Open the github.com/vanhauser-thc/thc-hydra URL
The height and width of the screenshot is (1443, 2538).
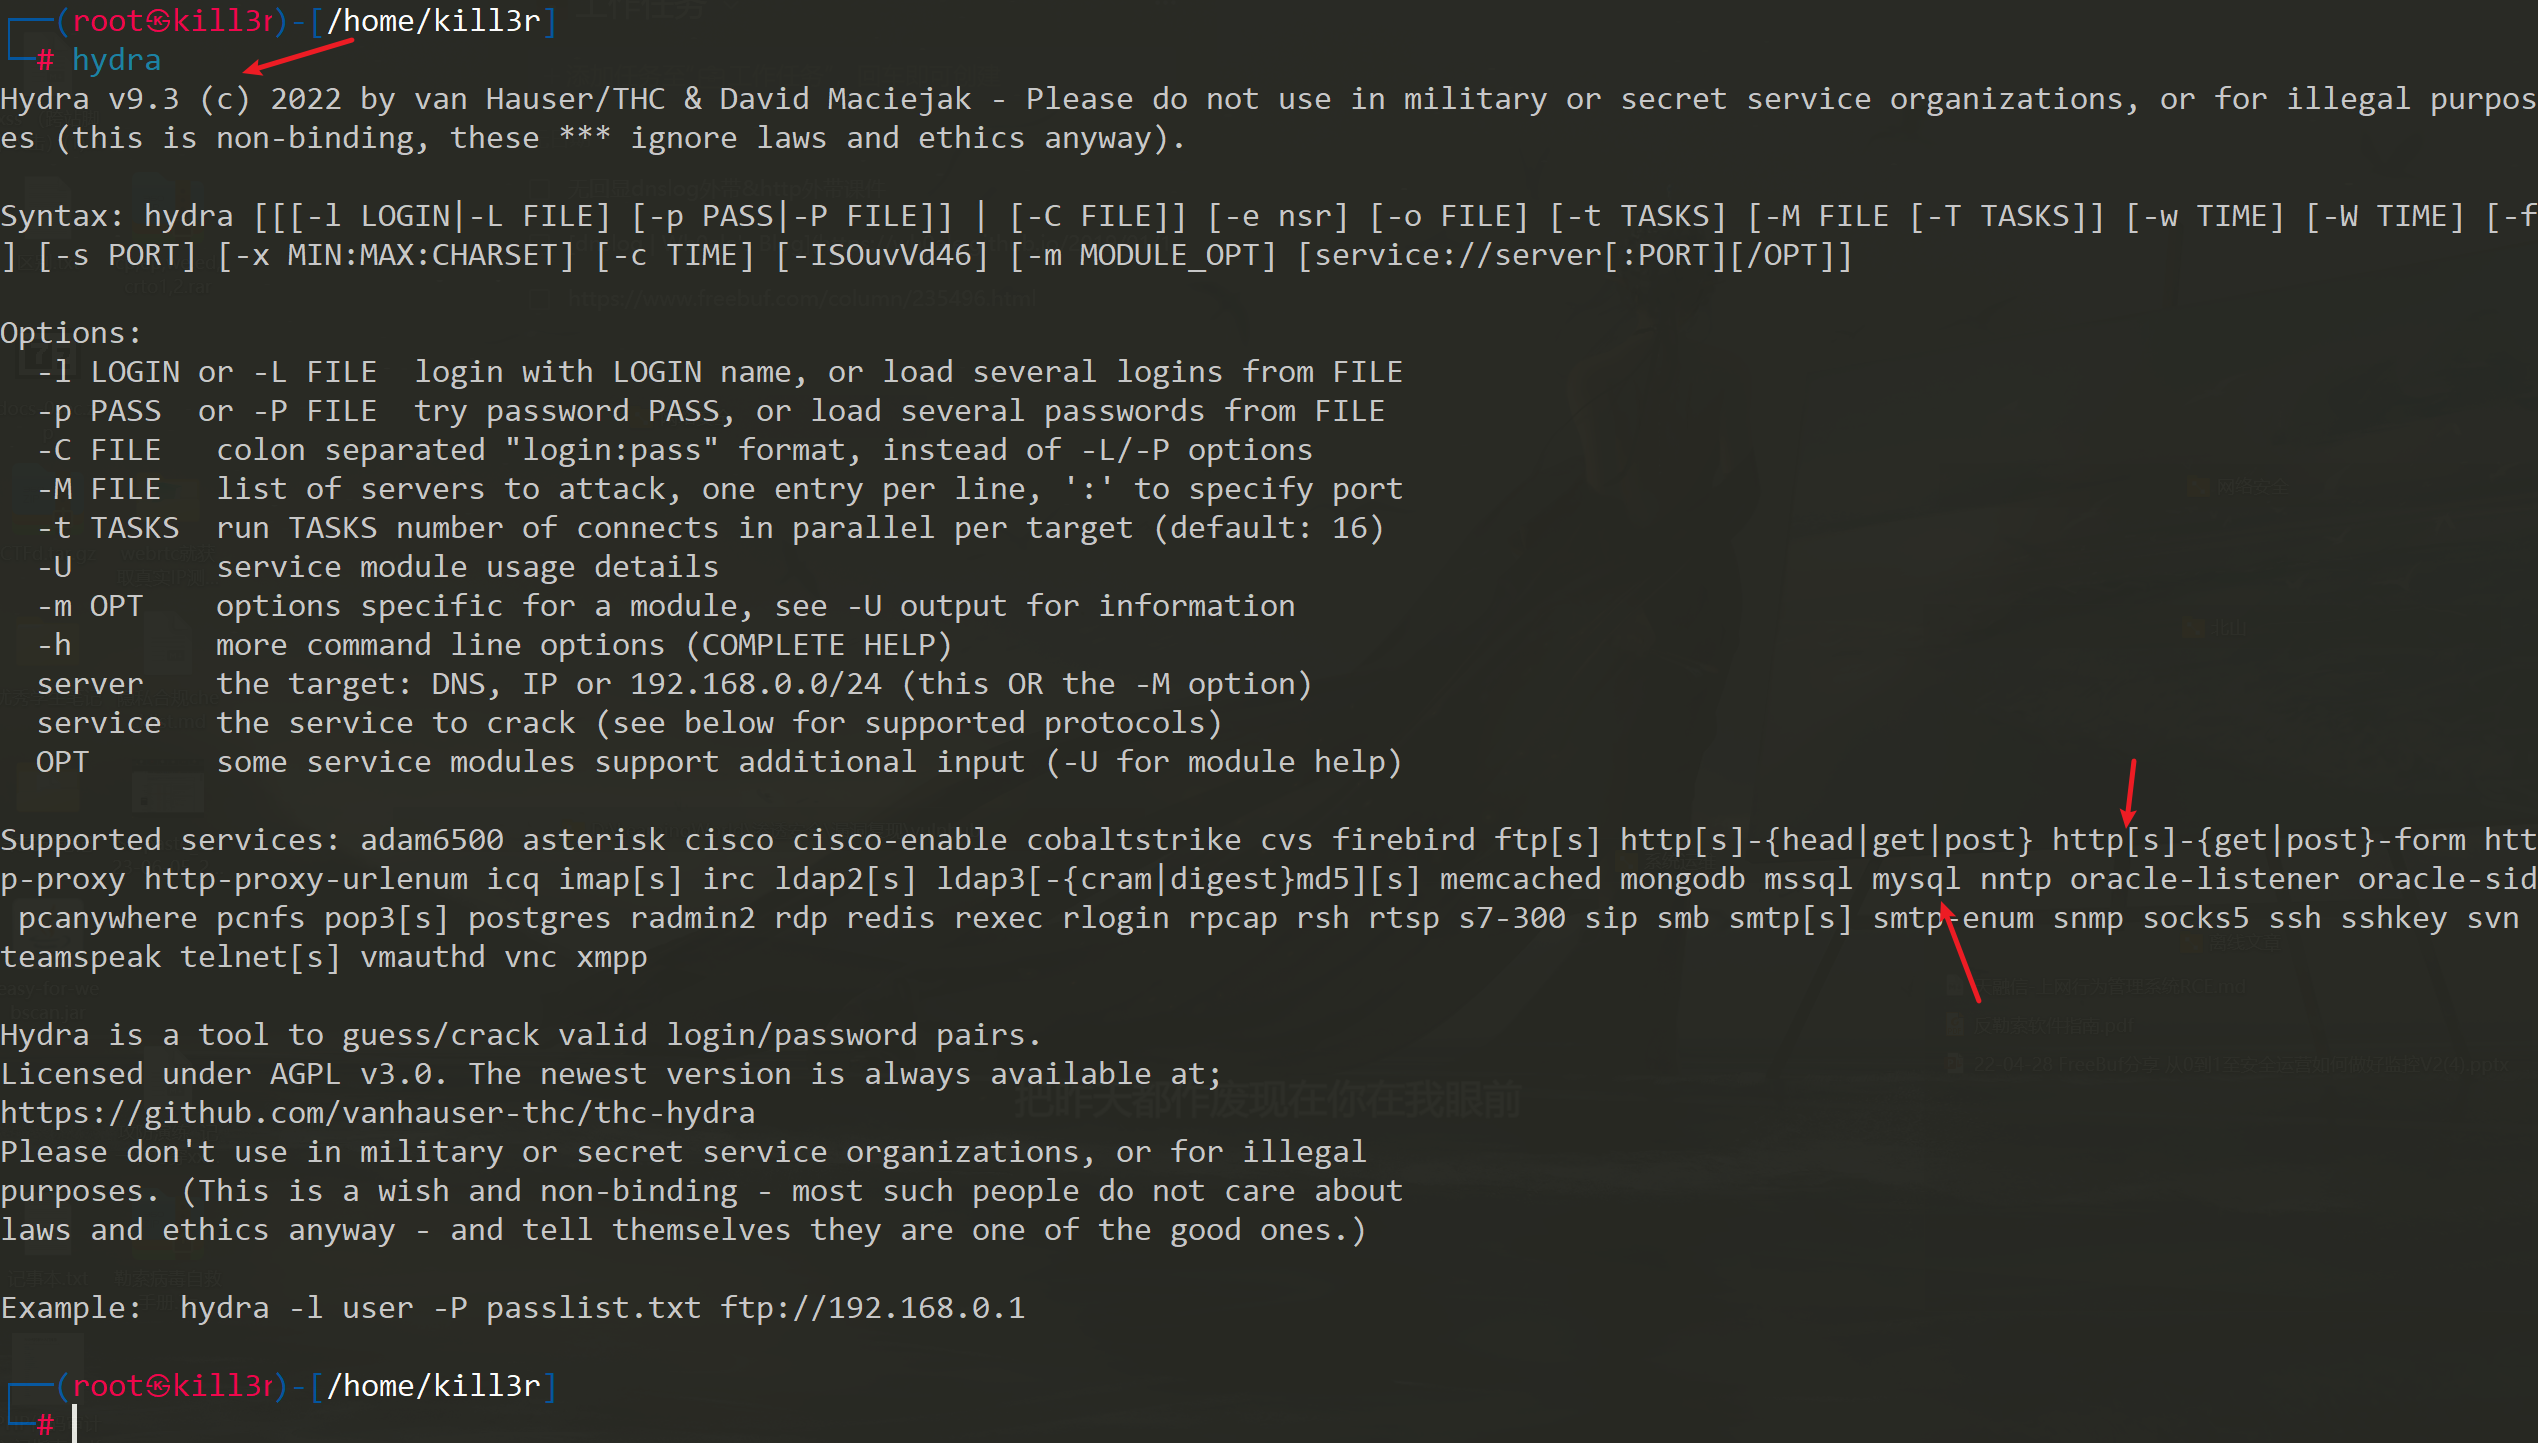click(x=378, y=1113)
